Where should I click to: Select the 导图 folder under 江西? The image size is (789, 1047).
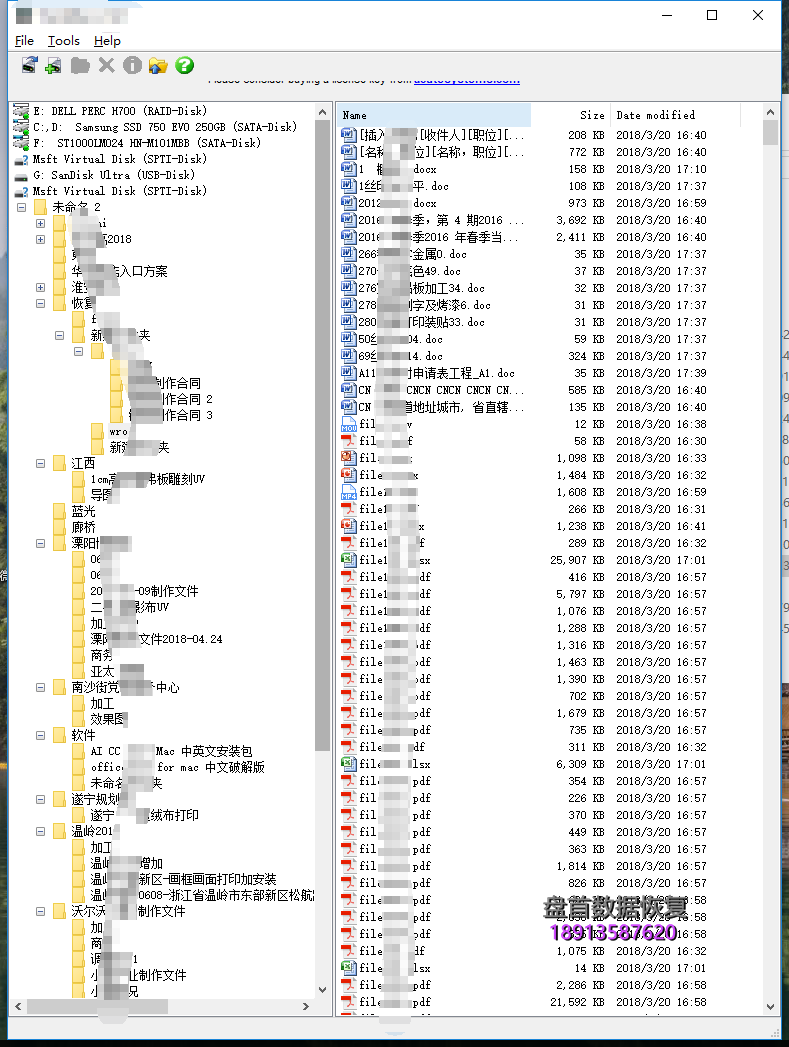[x=101, y=495]
